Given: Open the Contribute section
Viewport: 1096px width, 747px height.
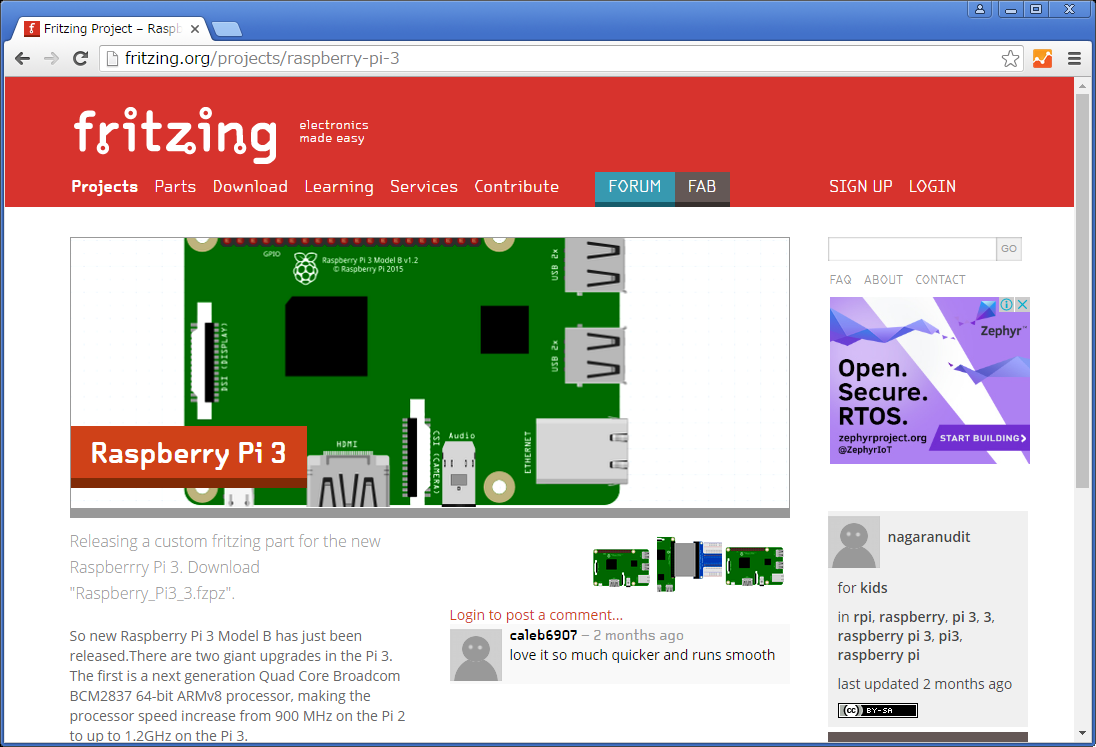Looking at the screenshot, I should [x=517, y=187].
